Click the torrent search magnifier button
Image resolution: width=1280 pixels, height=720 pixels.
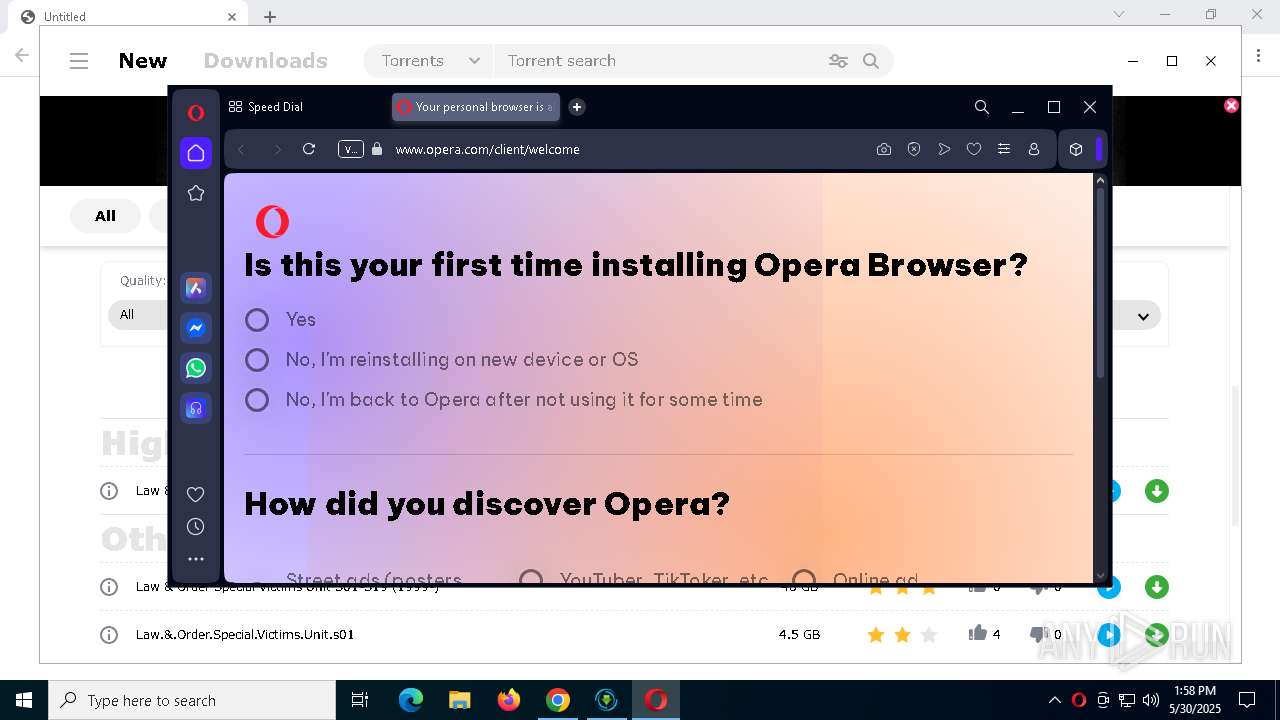click(871, 61)
